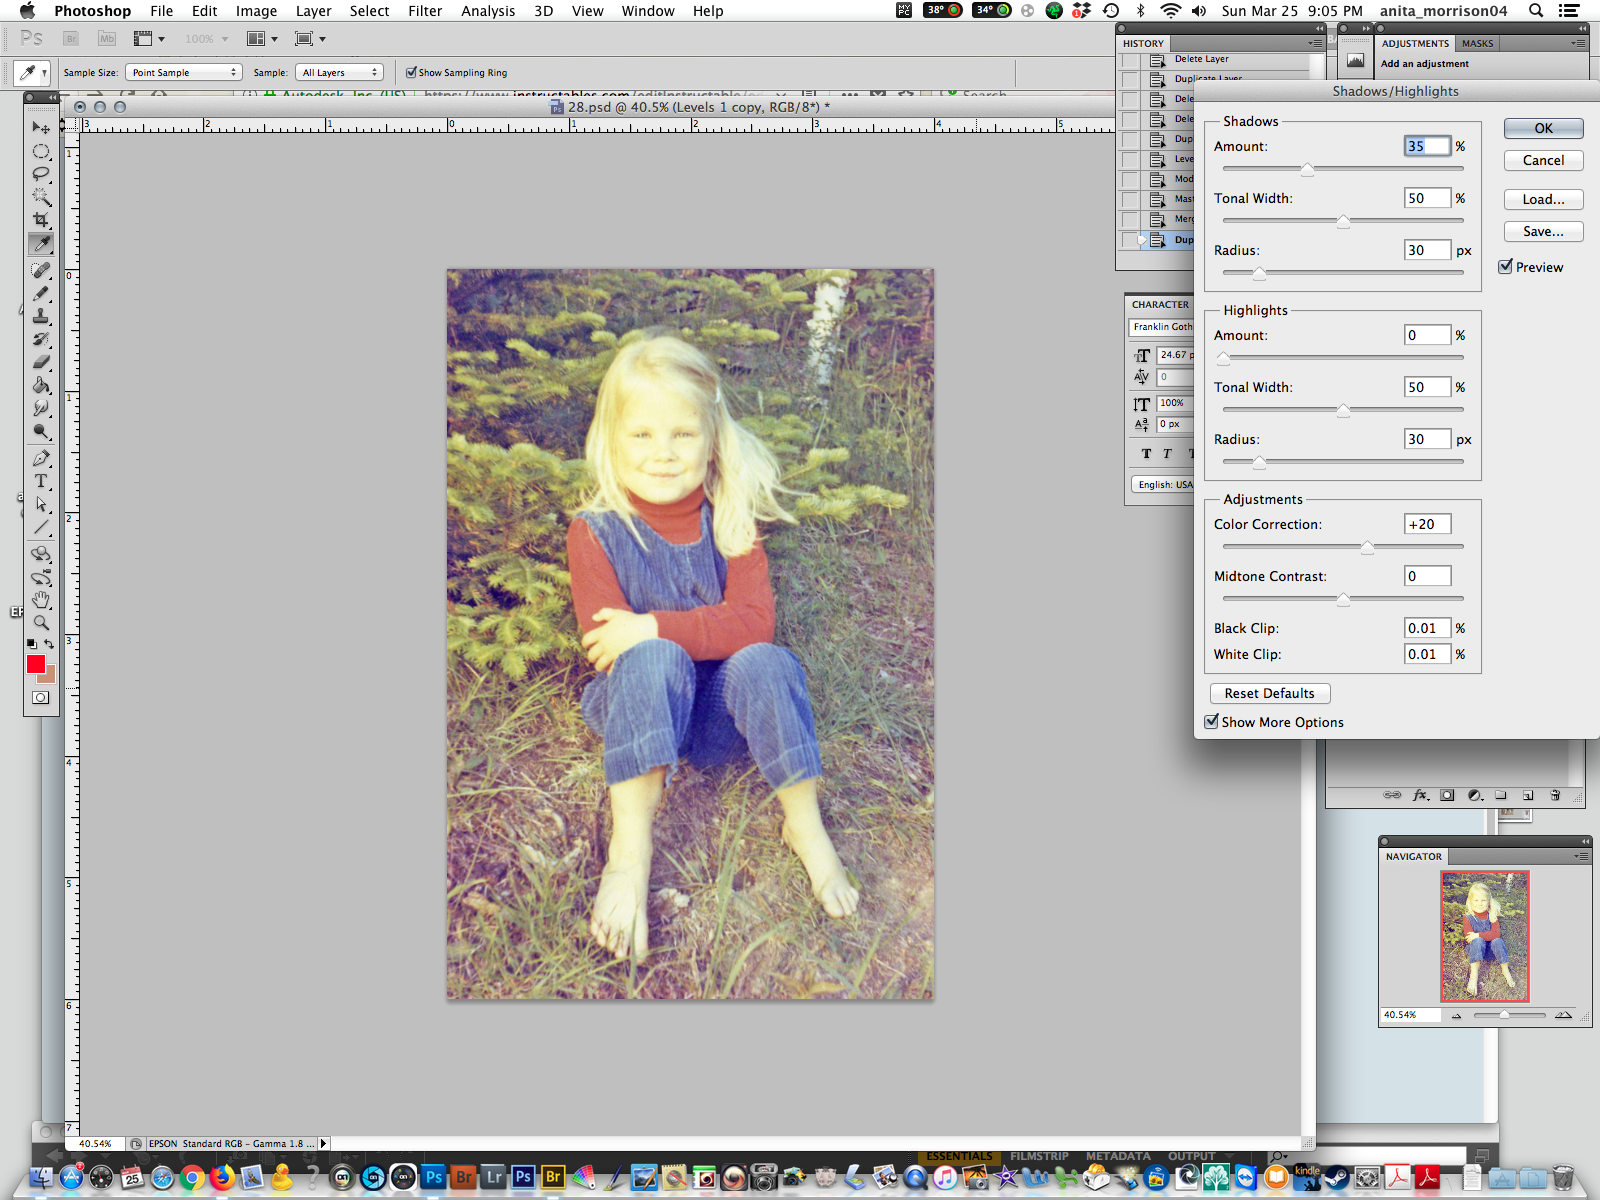
Task: Select the Pen tool
Action: pyautogui.click(x=41, y=458)
